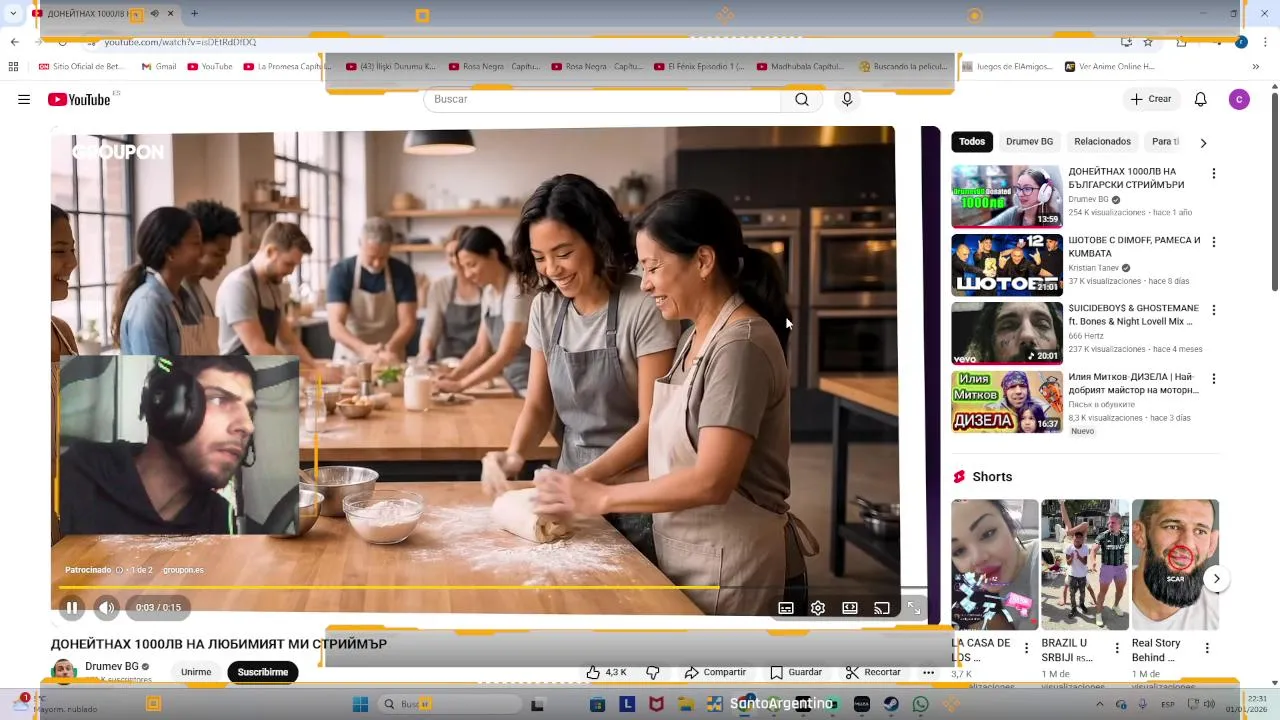Viewport: 1280px width, 720px height.
Task: Open the YouTube hamburger guide menu
Action: (x=24, y=99)
